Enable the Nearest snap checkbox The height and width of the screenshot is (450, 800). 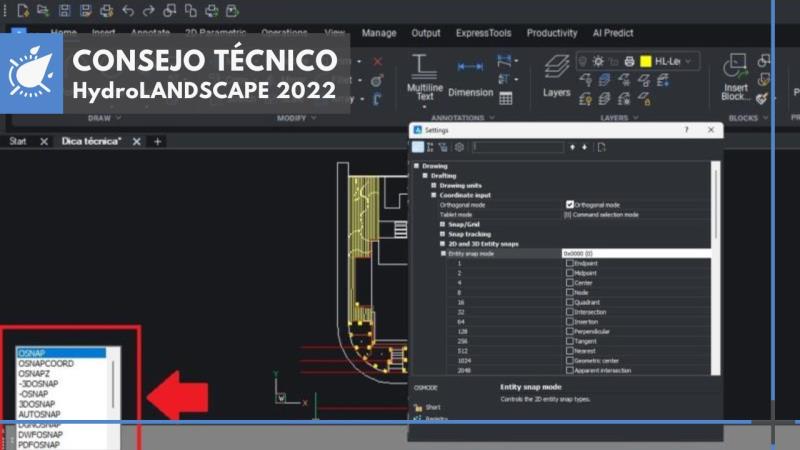[570, 351]
